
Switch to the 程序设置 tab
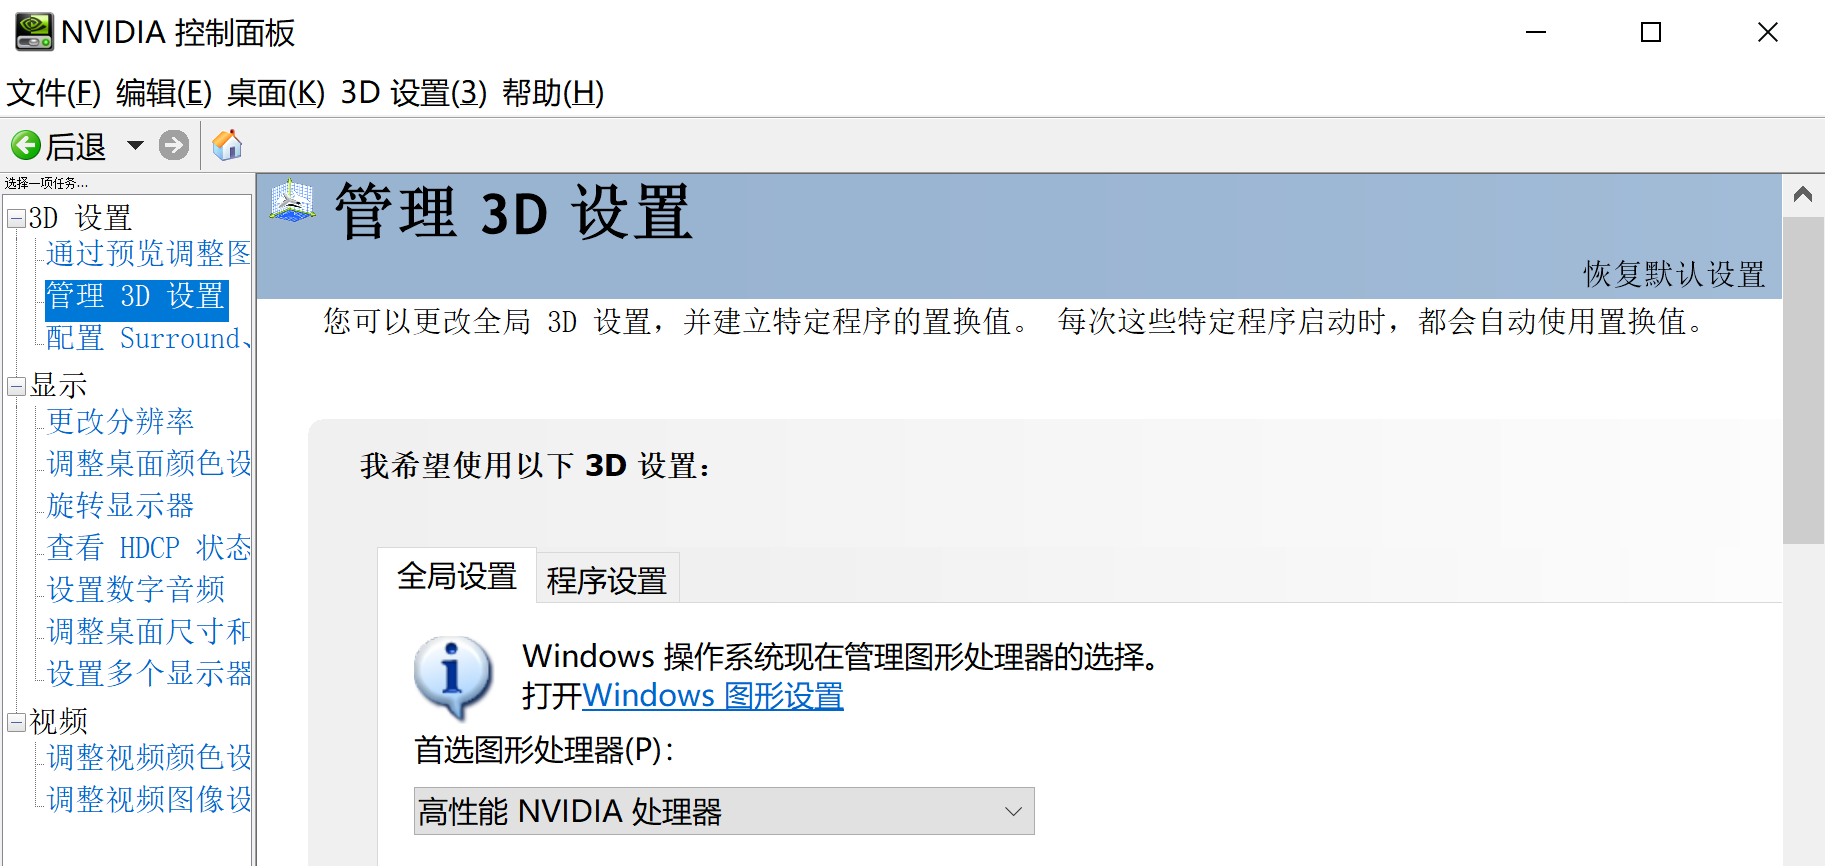(x=606, y=578)
